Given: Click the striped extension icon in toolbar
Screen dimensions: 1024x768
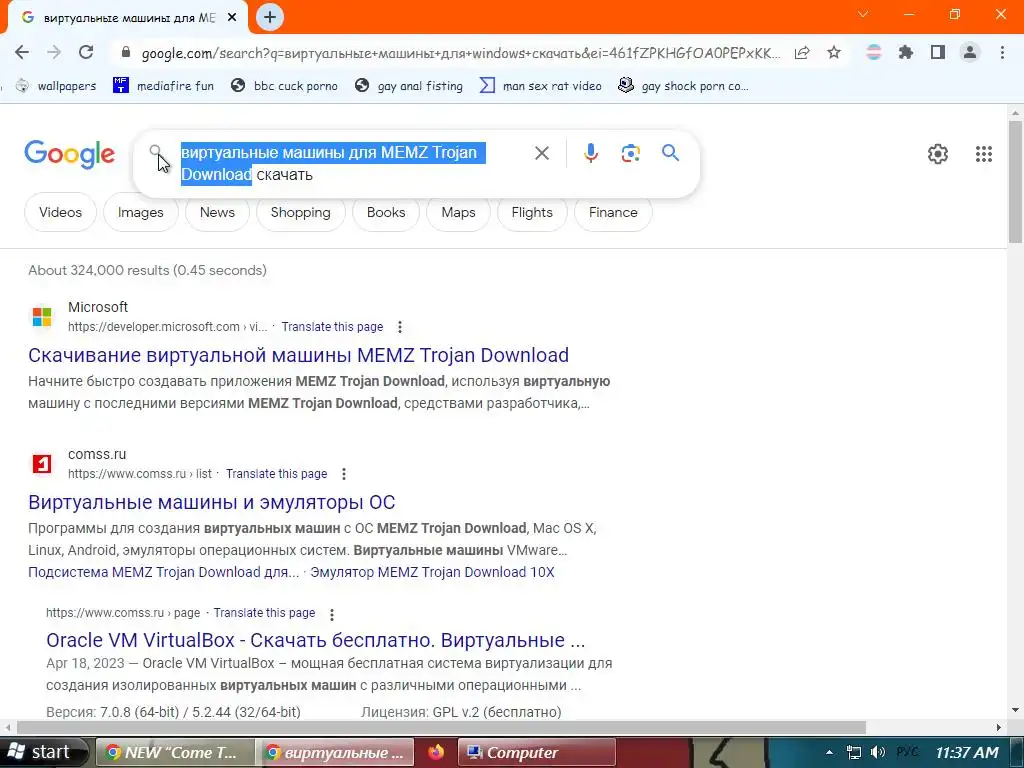Looking at the screenshot, I should 873,53.
